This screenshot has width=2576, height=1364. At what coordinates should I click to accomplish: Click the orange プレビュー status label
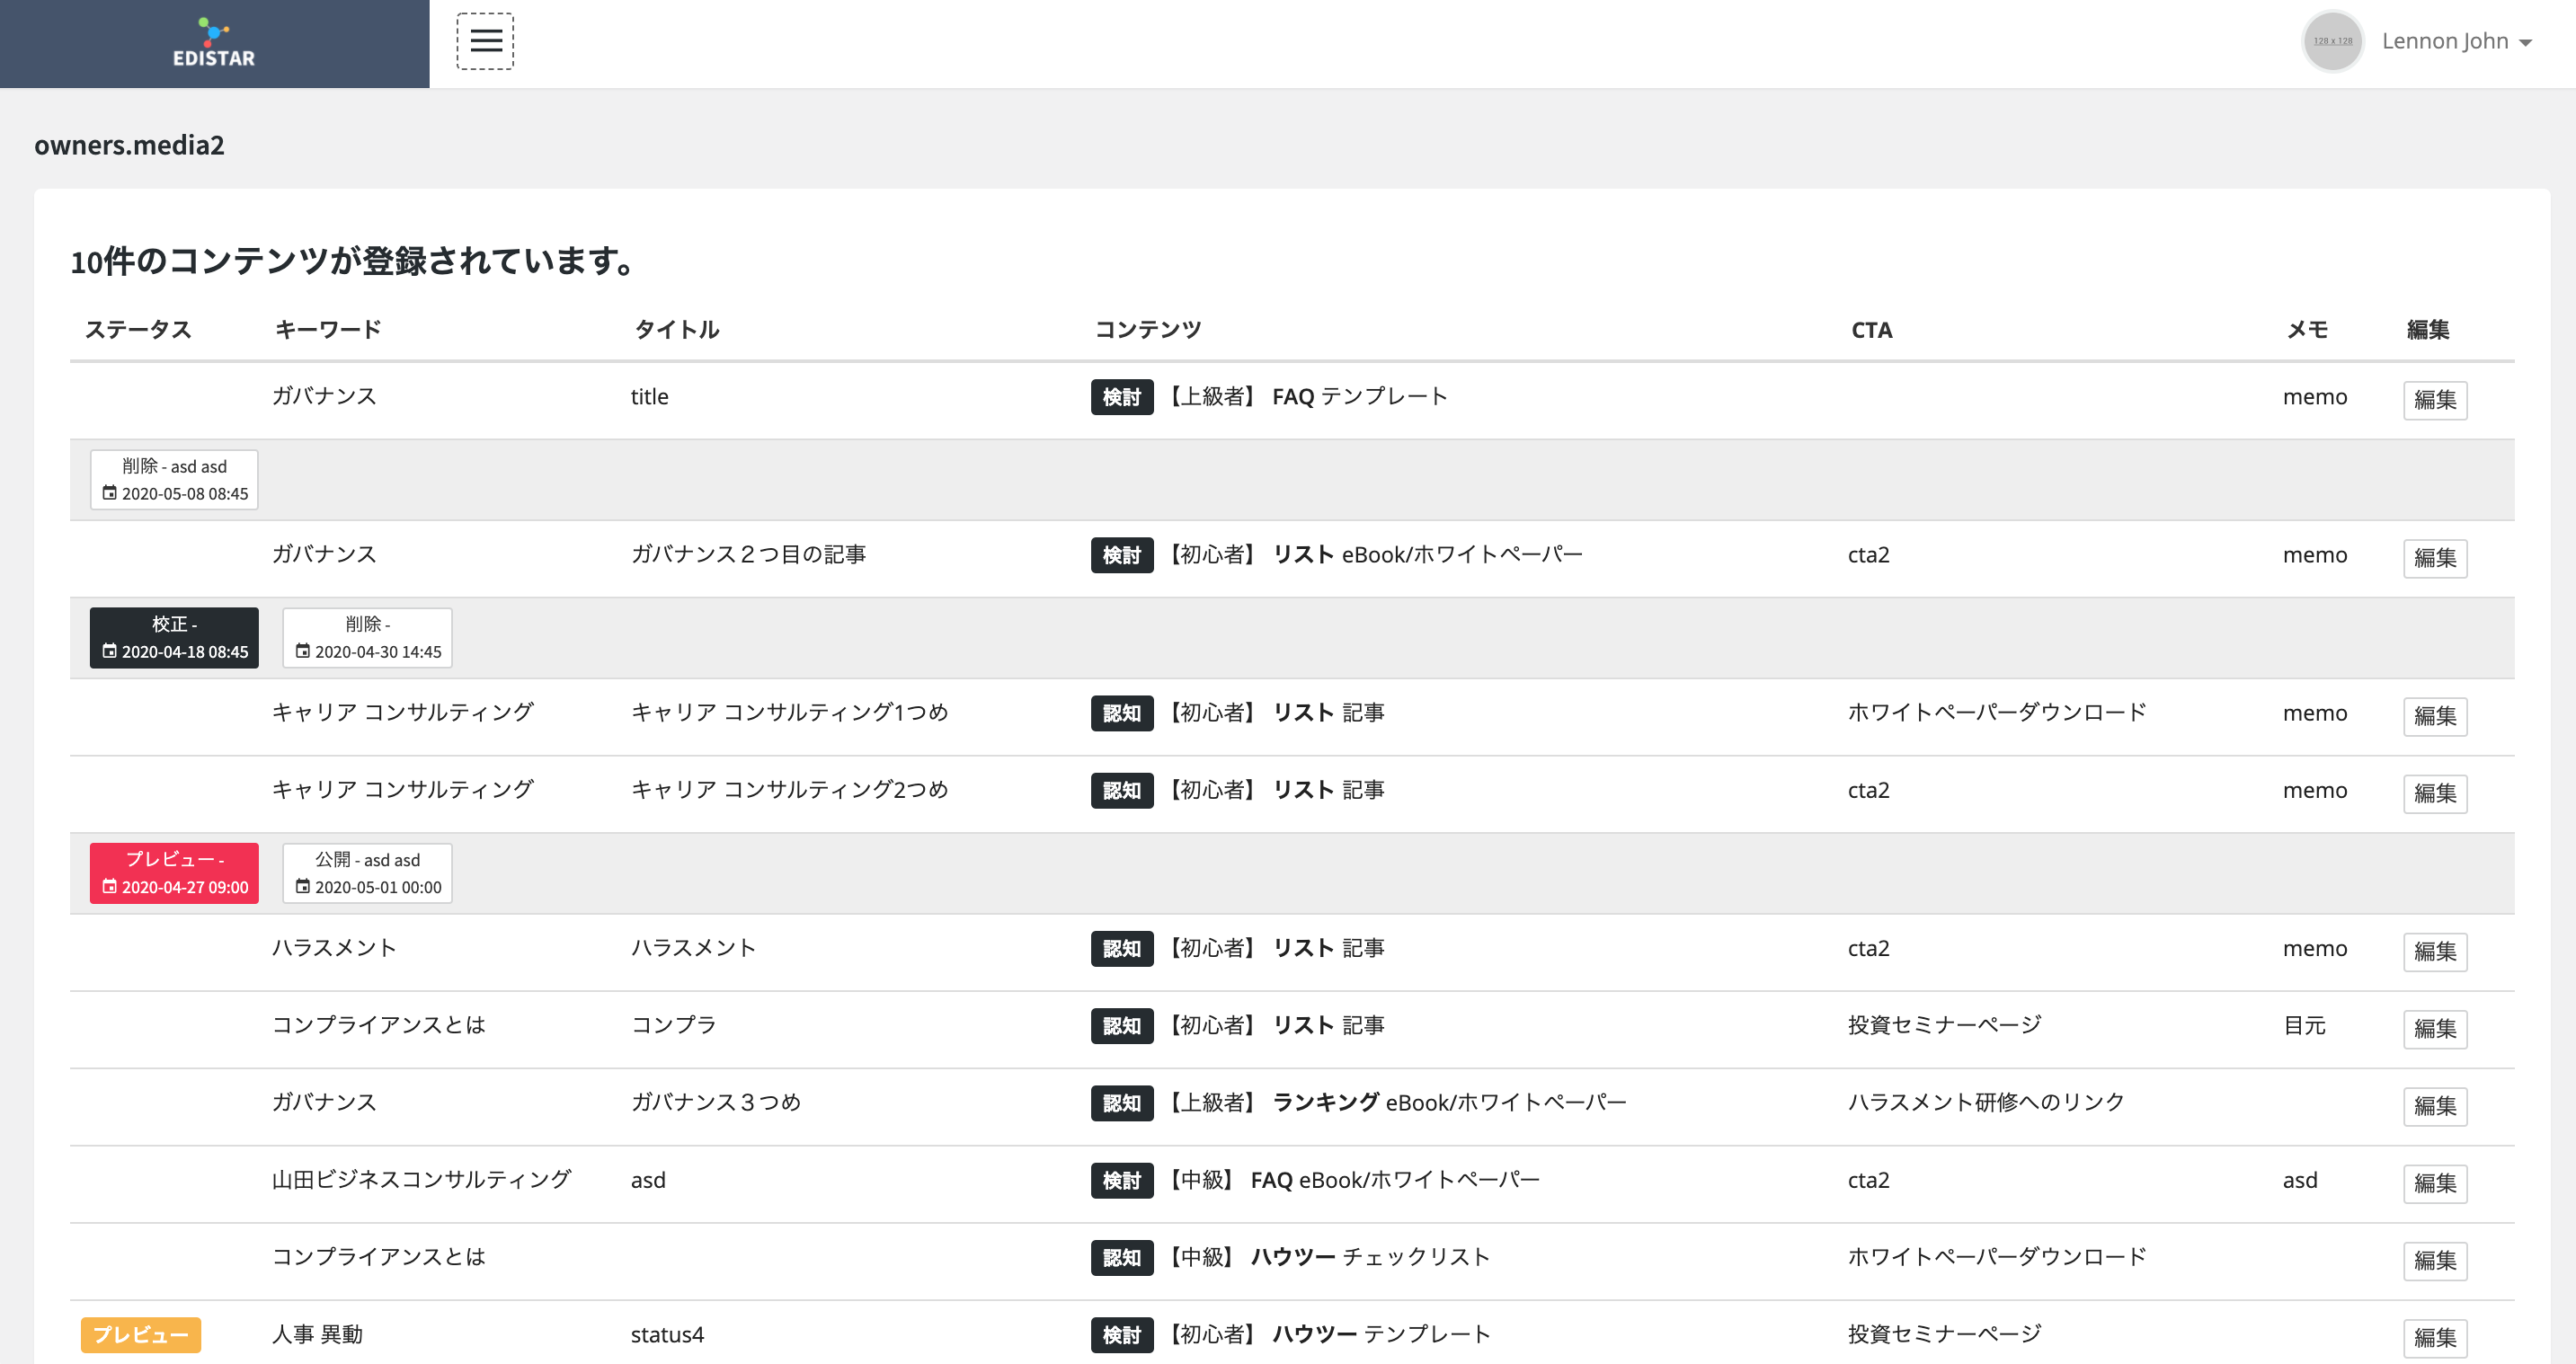tap(140, 1334)
